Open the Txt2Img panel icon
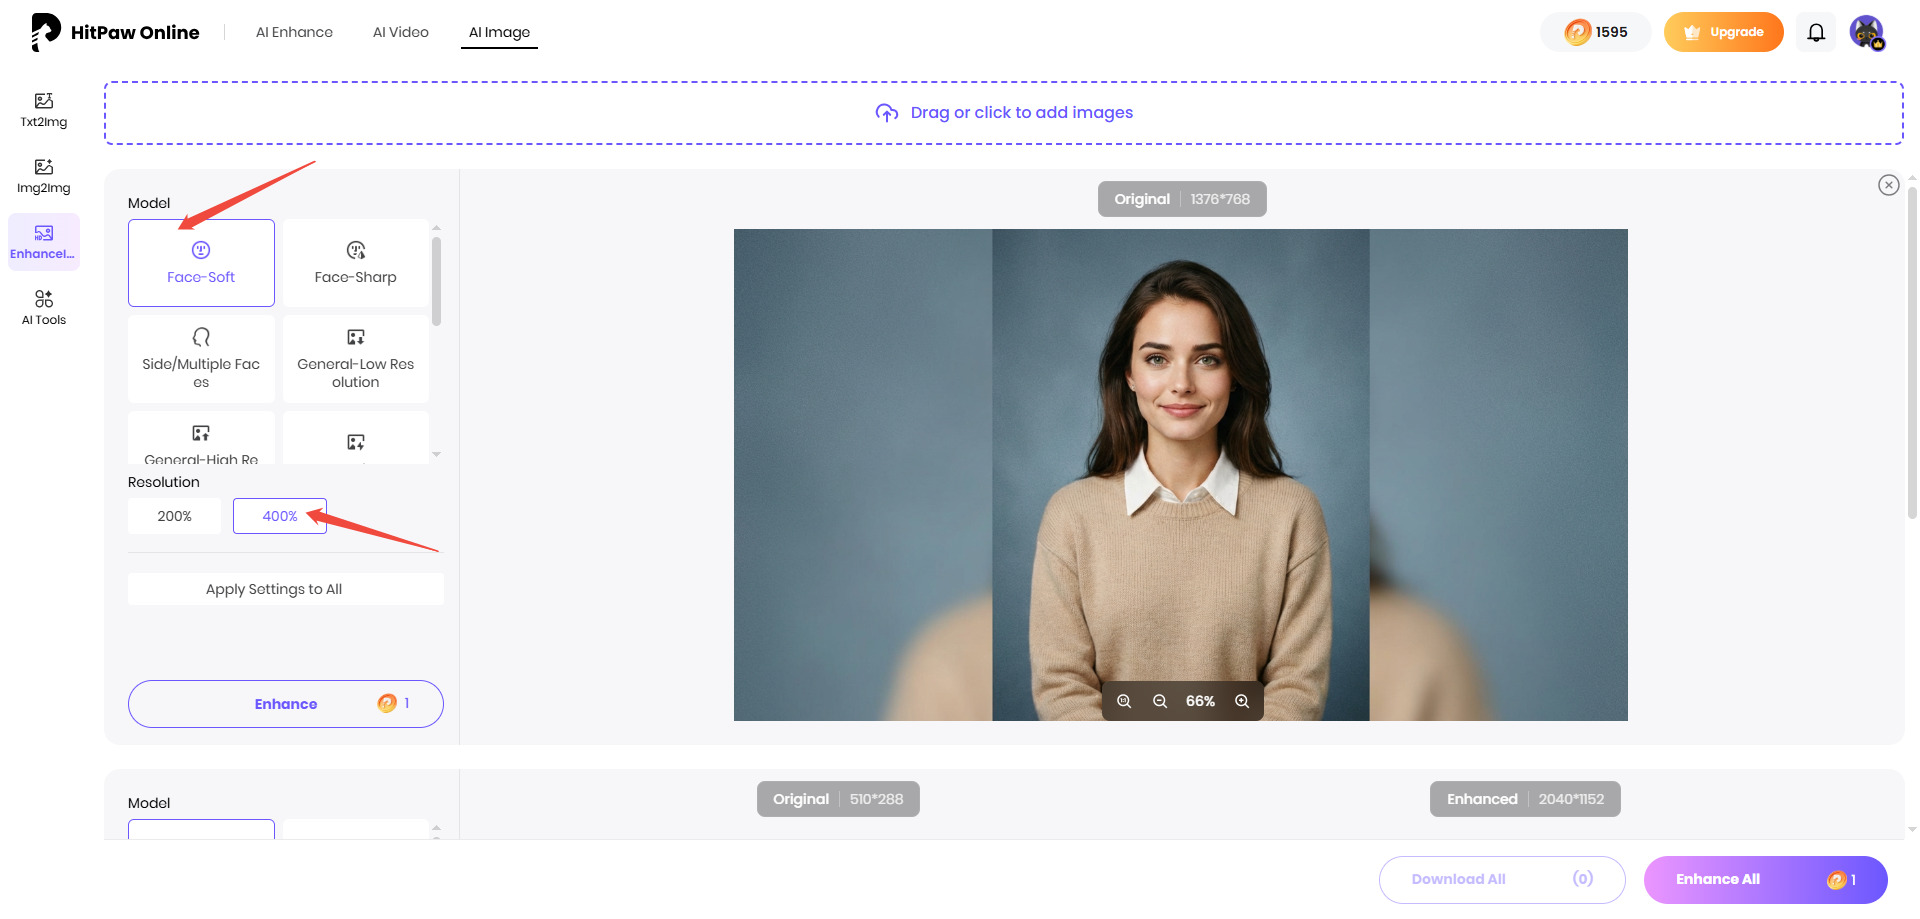This screenshot has width=1920, height=919. click(x=43, y=108)
